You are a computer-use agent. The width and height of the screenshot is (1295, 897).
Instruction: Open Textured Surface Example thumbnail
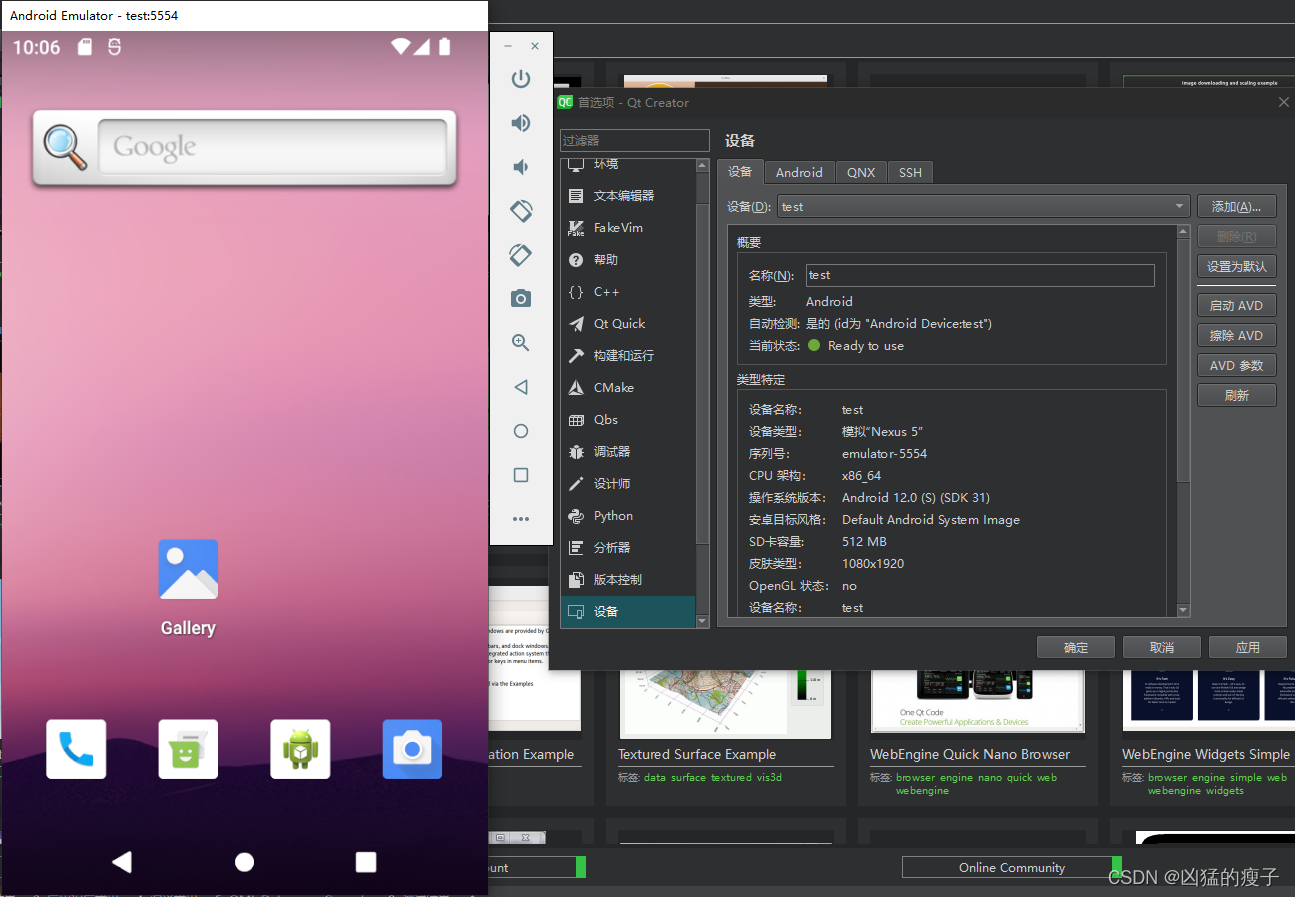pos(724,705)
